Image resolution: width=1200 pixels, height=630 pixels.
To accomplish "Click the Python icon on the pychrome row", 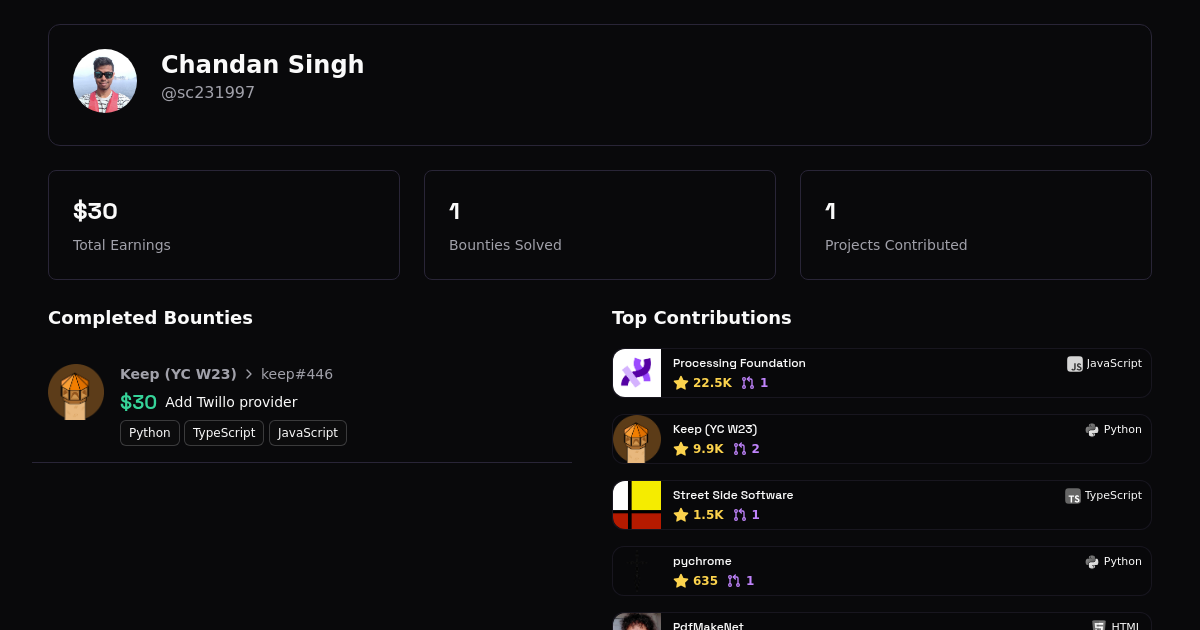I will pyautogui.click(x=1091, y=561).
